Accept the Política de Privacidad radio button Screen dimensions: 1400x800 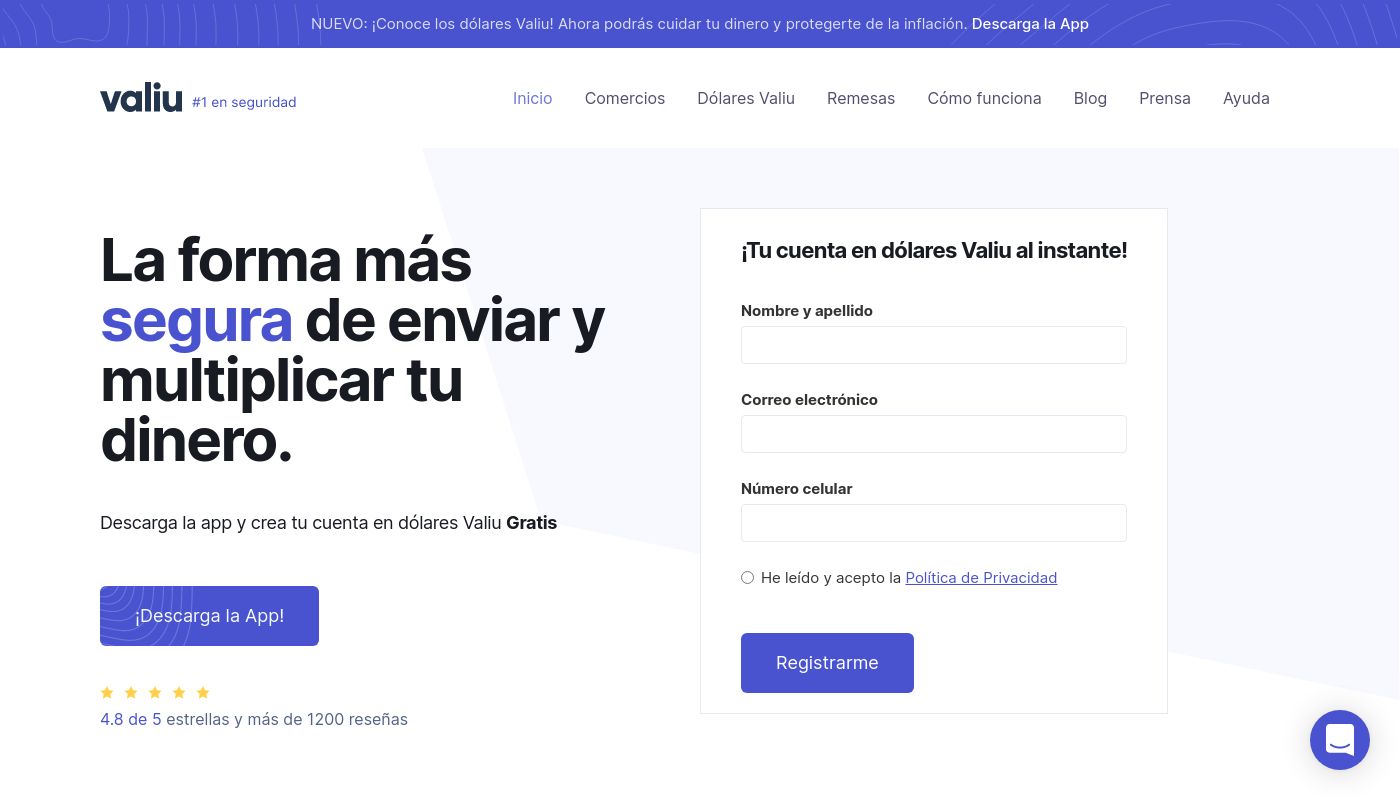747,577
